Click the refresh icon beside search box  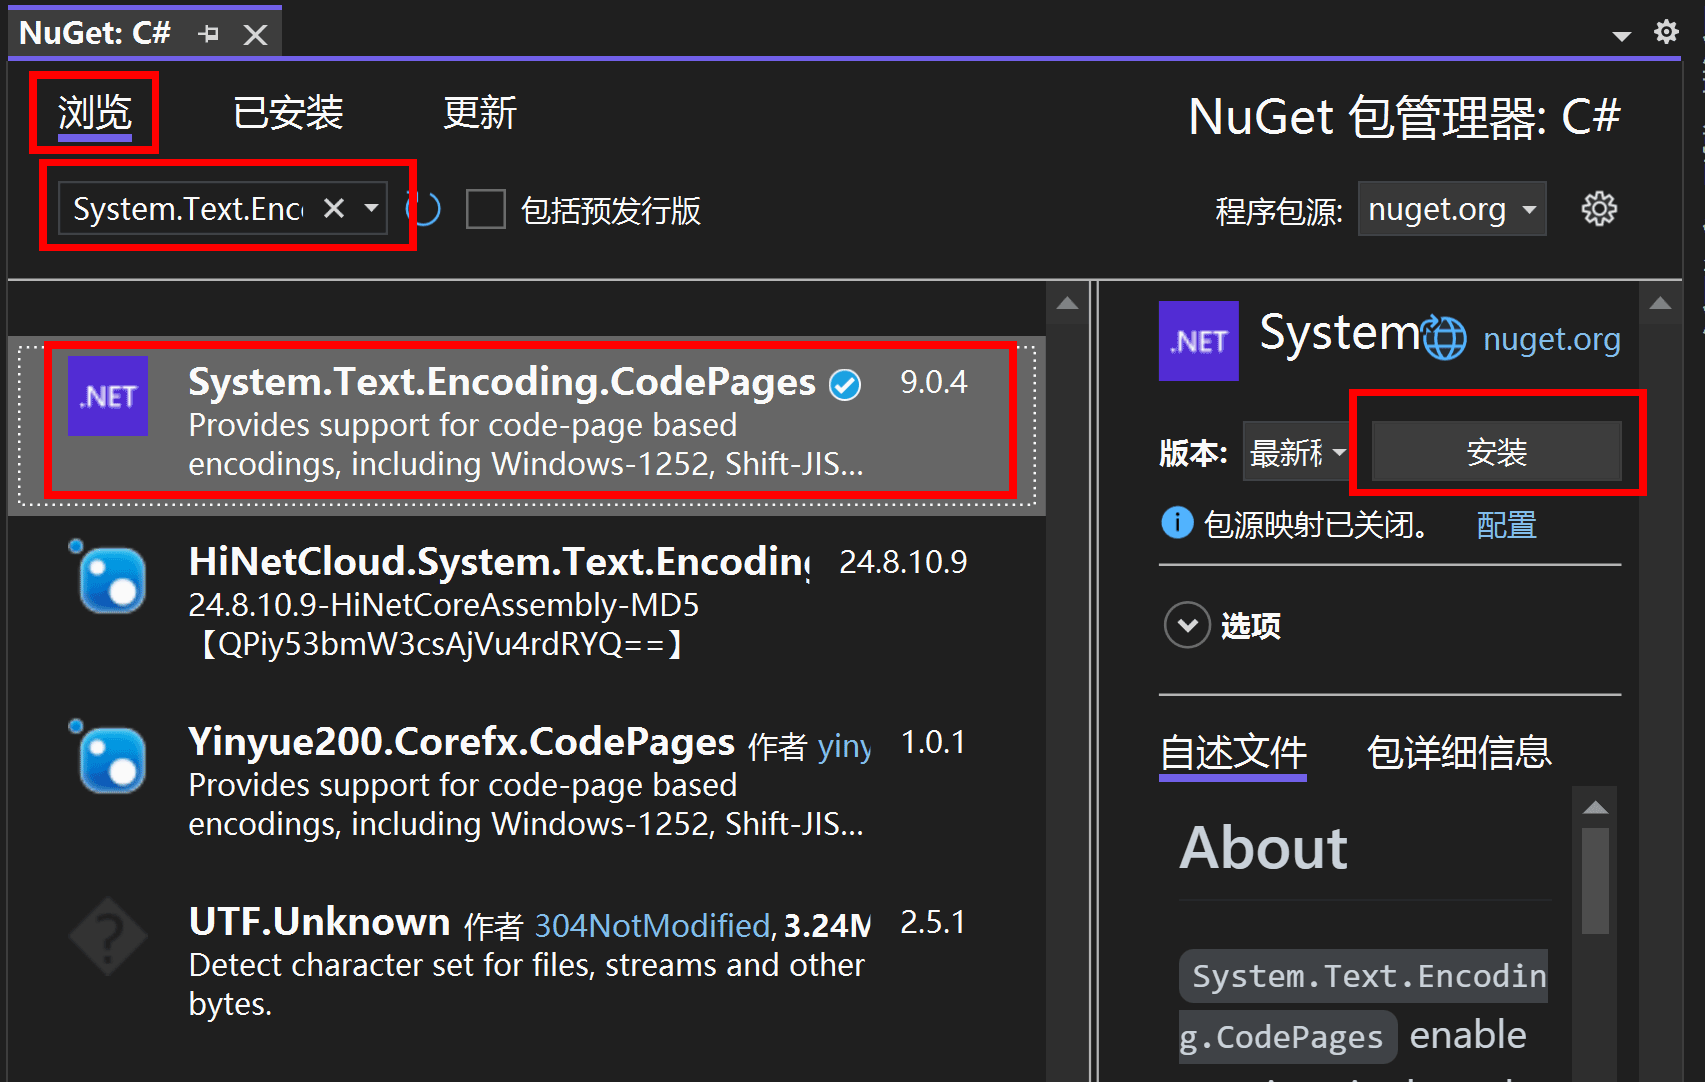424,209
